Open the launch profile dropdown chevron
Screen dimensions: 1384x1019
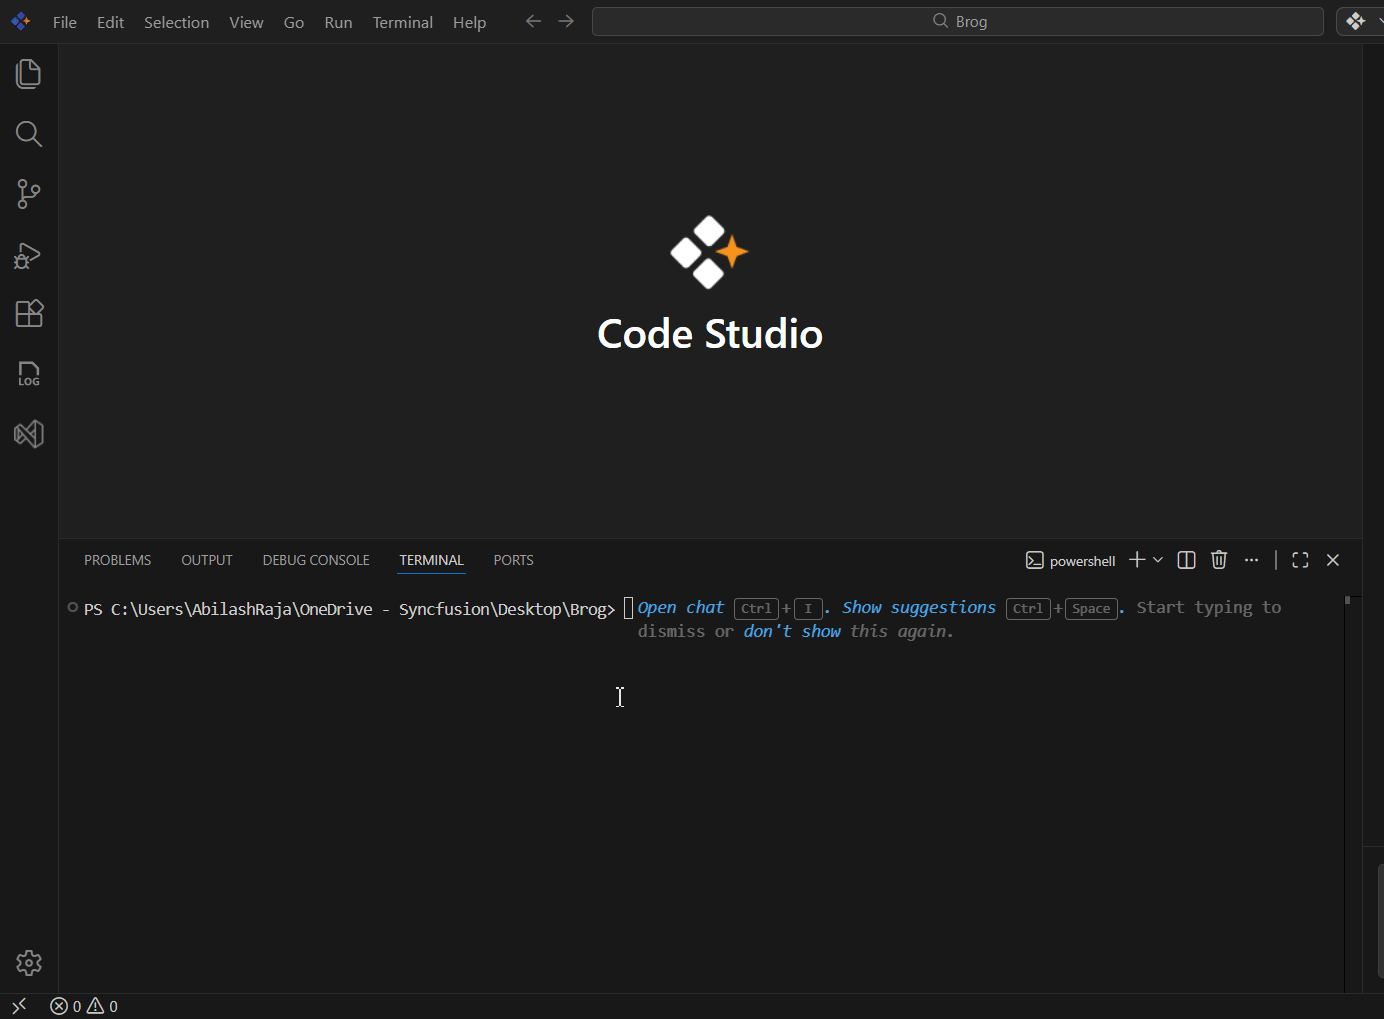[1158, 560]
